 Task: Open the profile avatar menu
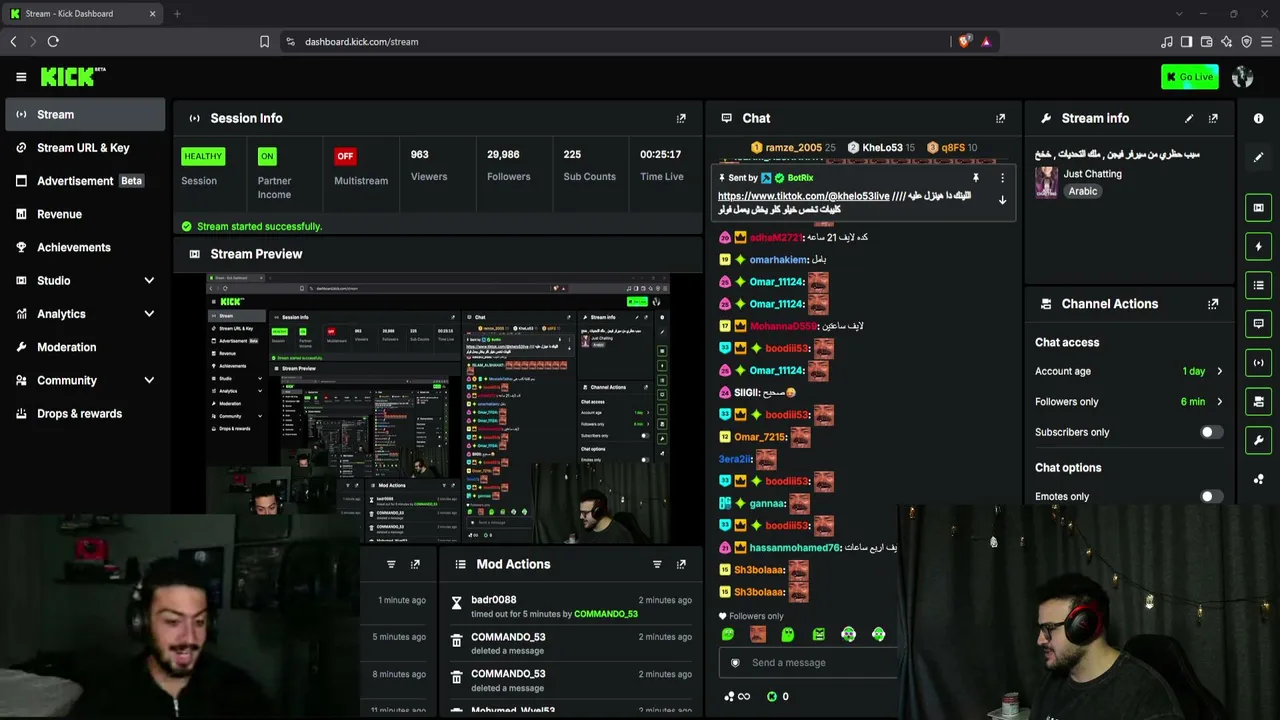(1243, 77)
